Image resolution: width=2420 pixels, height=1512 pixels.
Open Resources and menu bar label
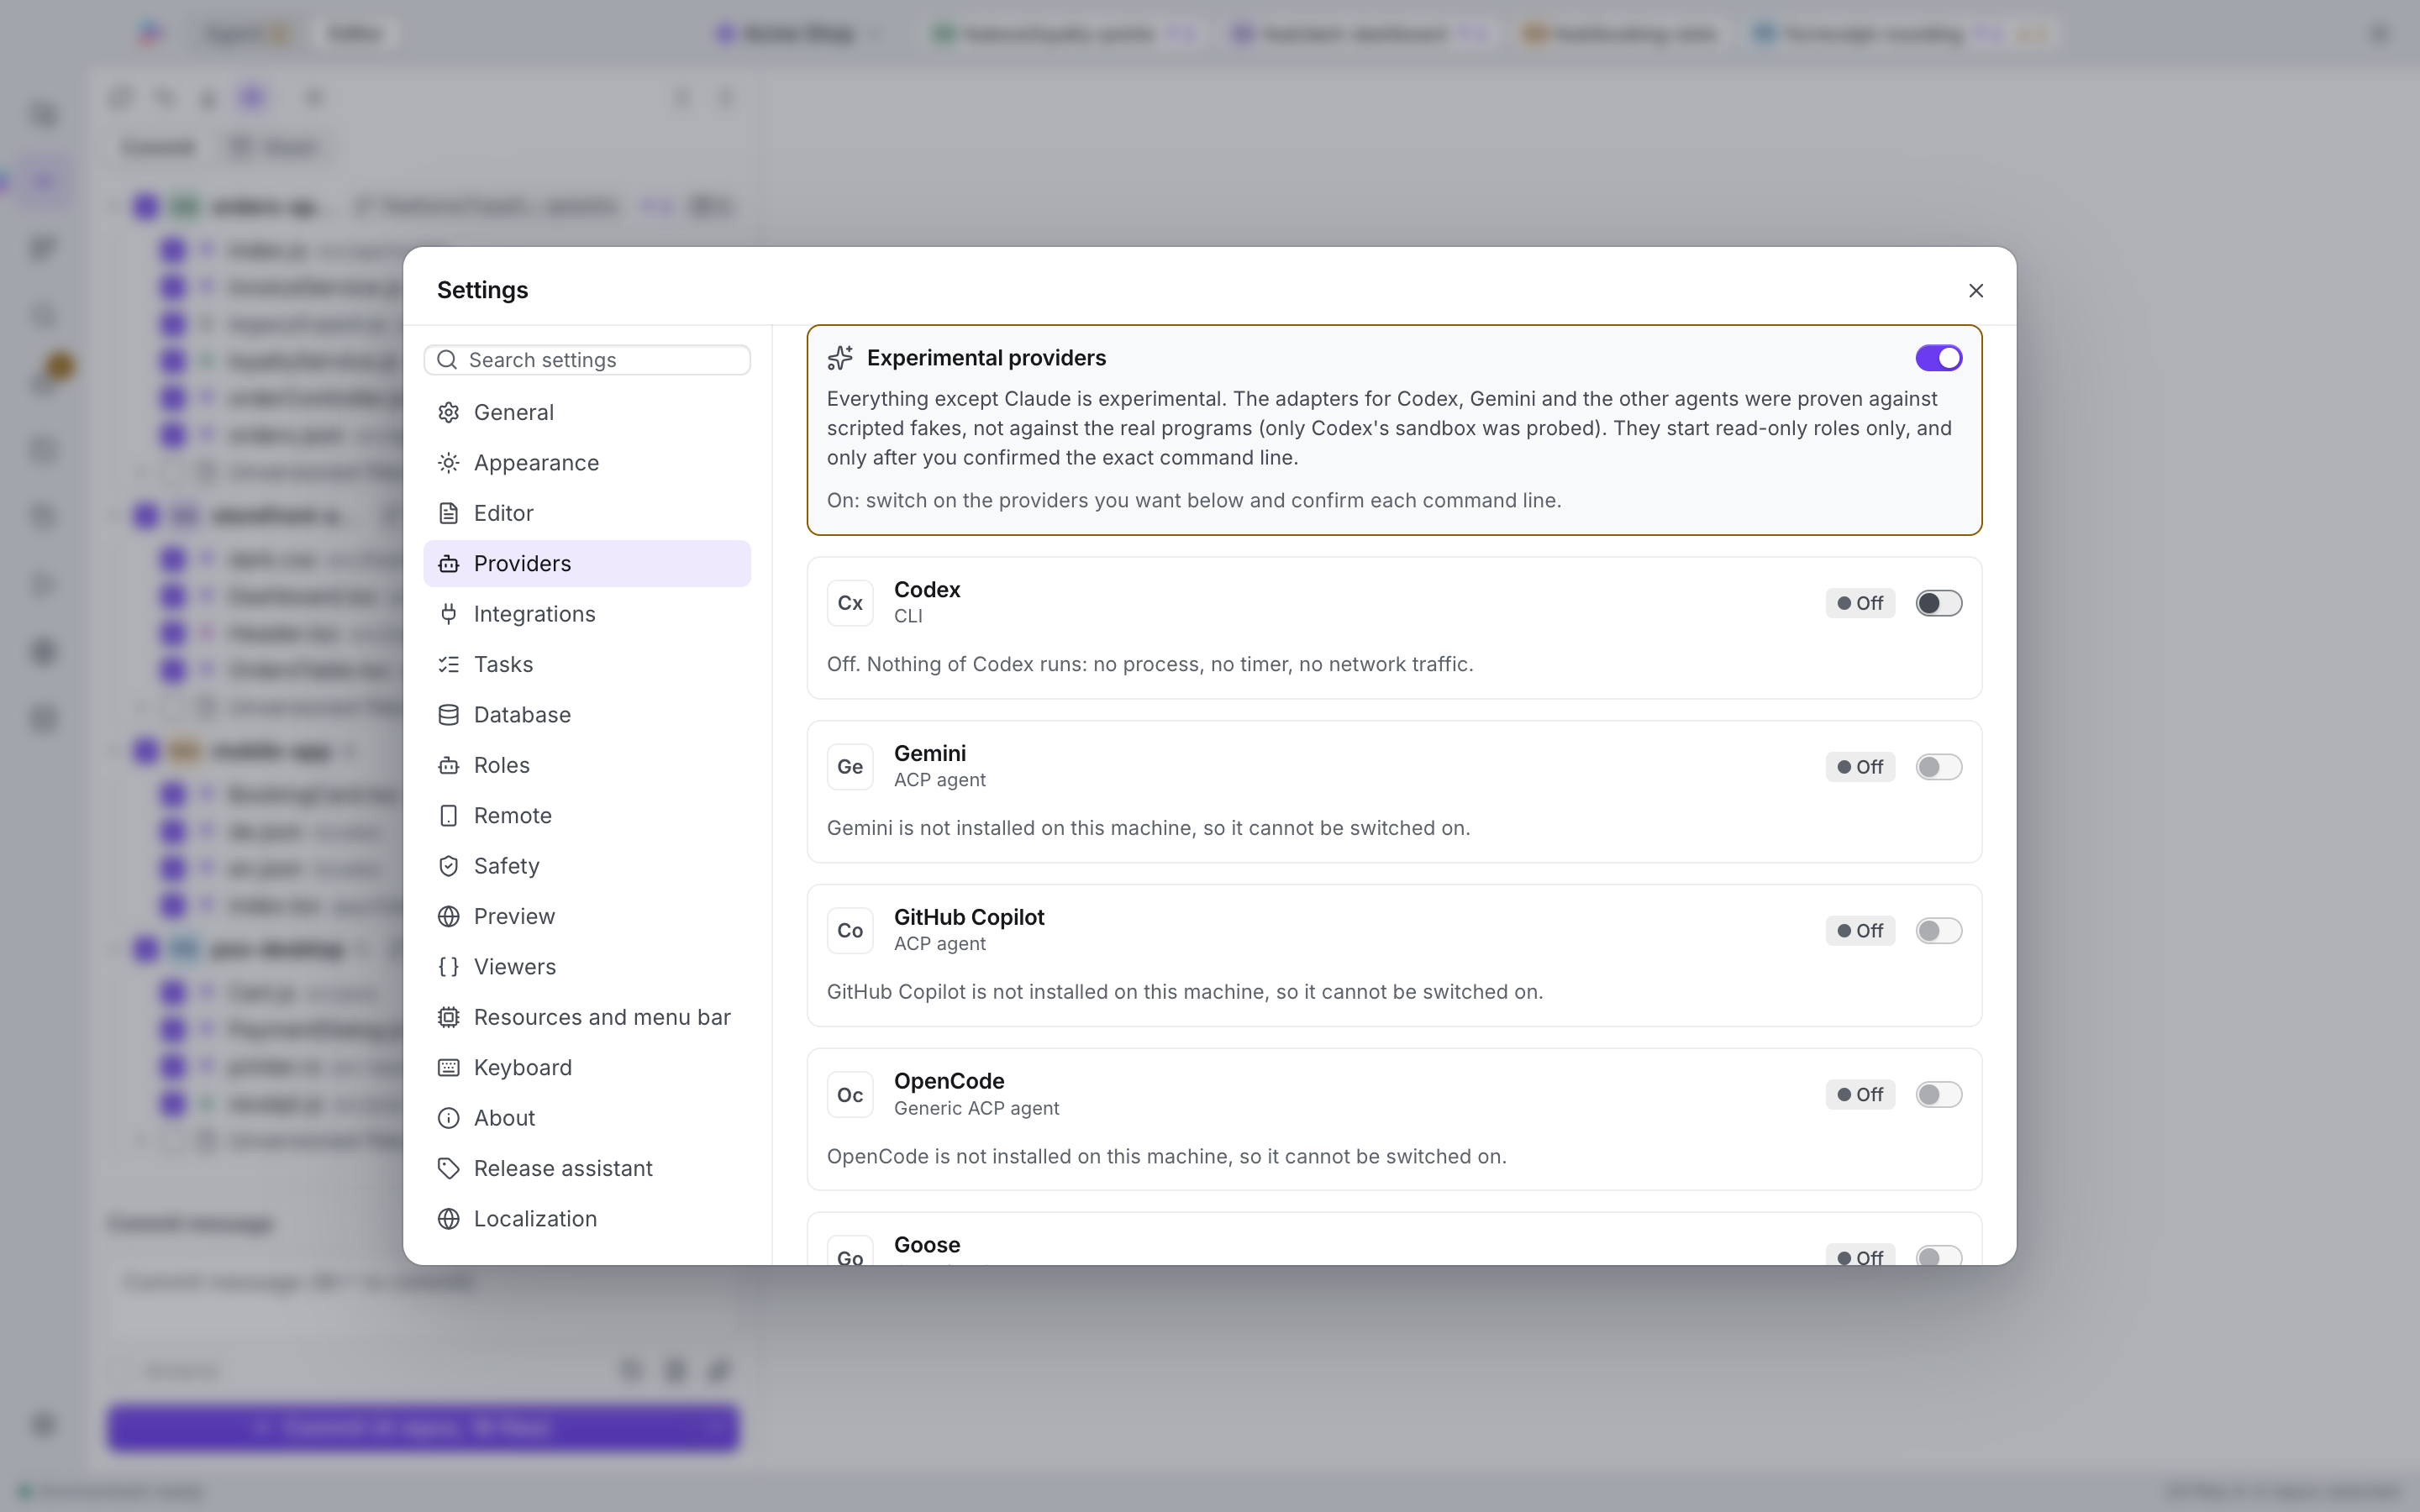(602, 1017)
